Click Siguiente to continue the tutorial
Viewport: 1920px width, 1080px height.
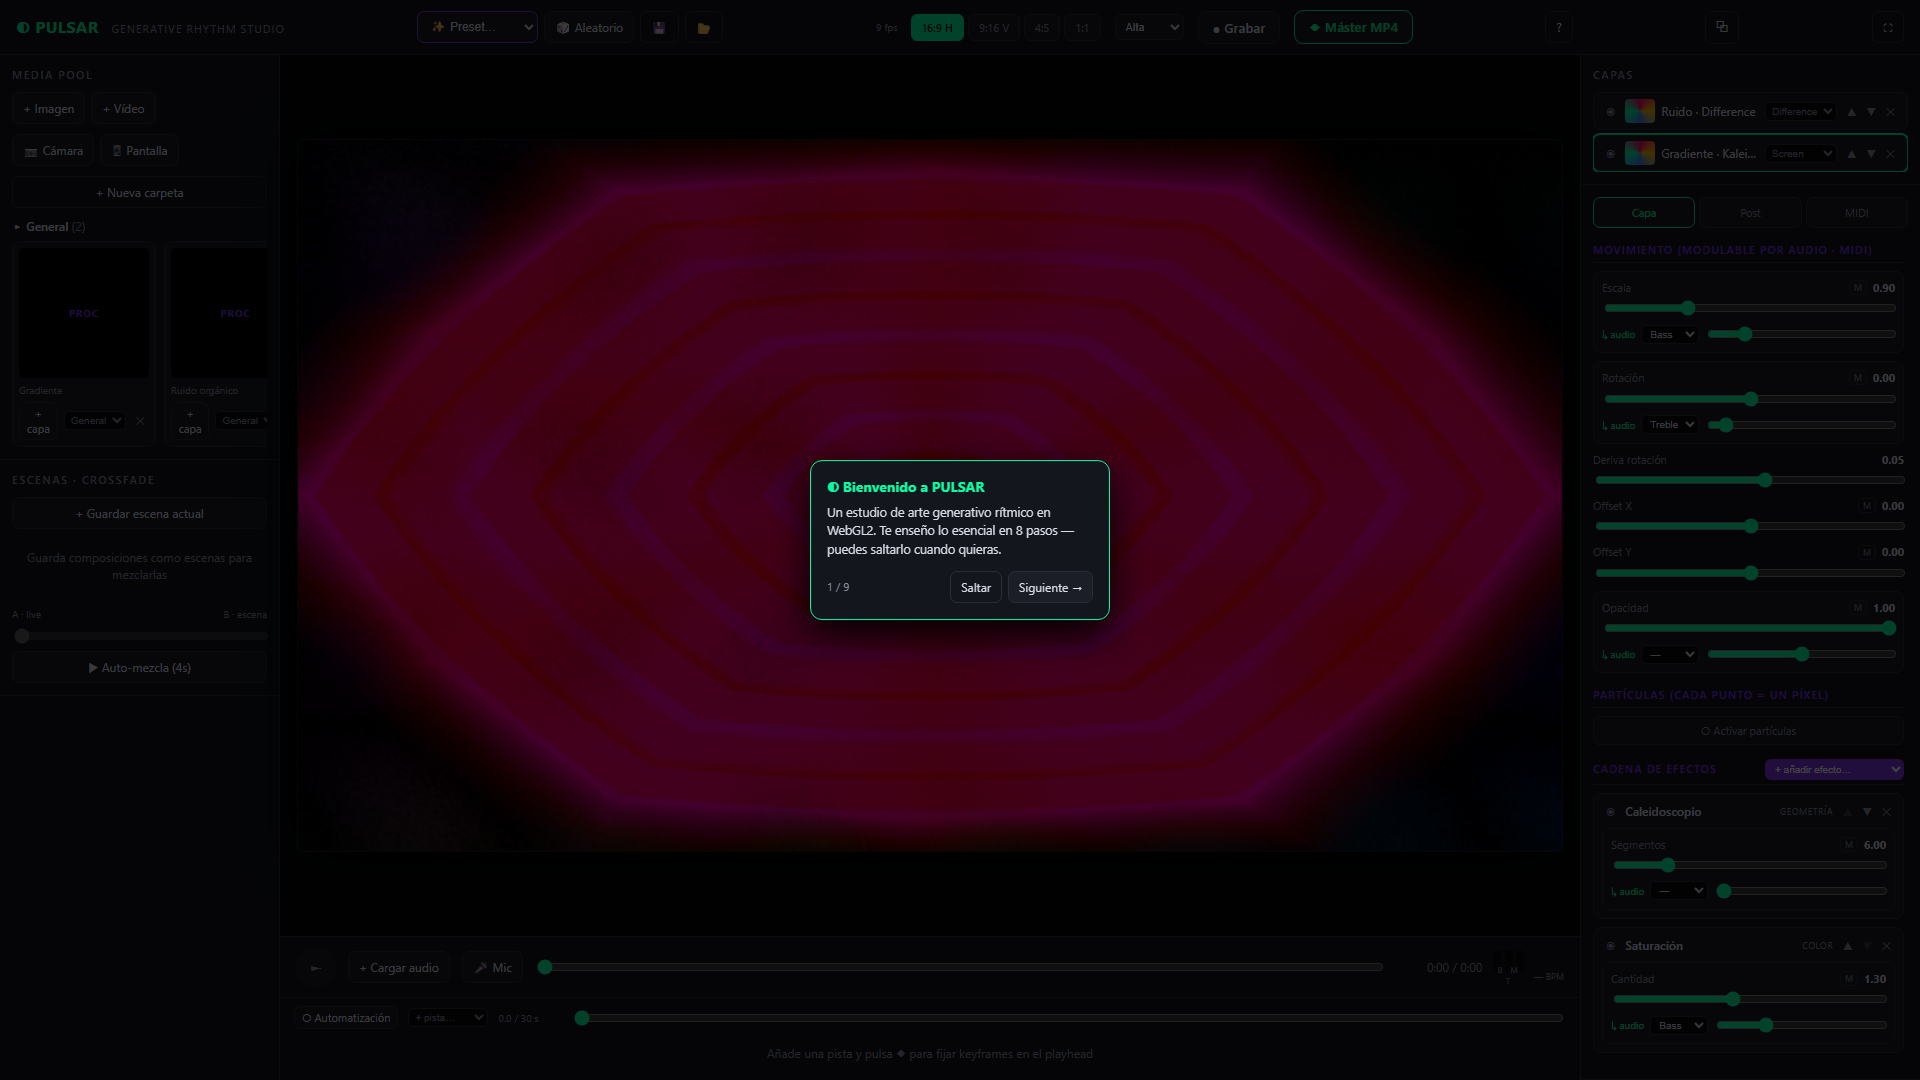point(1050,588)
